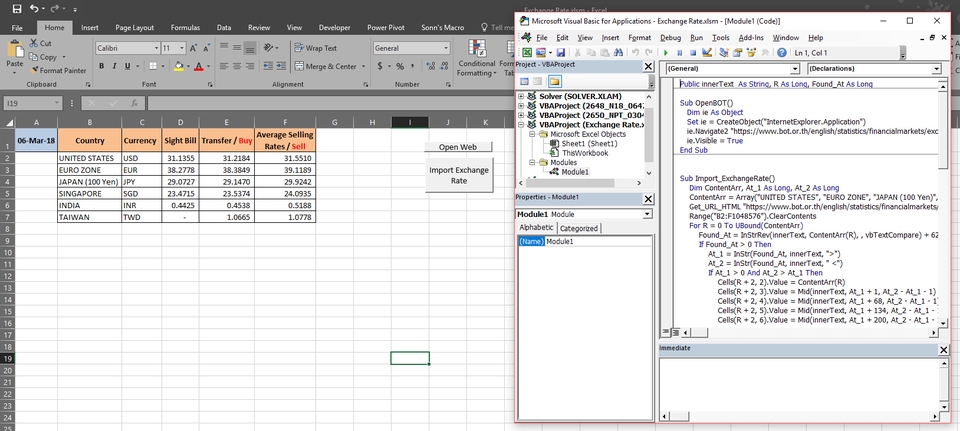Click the Find binoculars icon in VBA toolbar

pyautogui.click(x=618, y=53)
